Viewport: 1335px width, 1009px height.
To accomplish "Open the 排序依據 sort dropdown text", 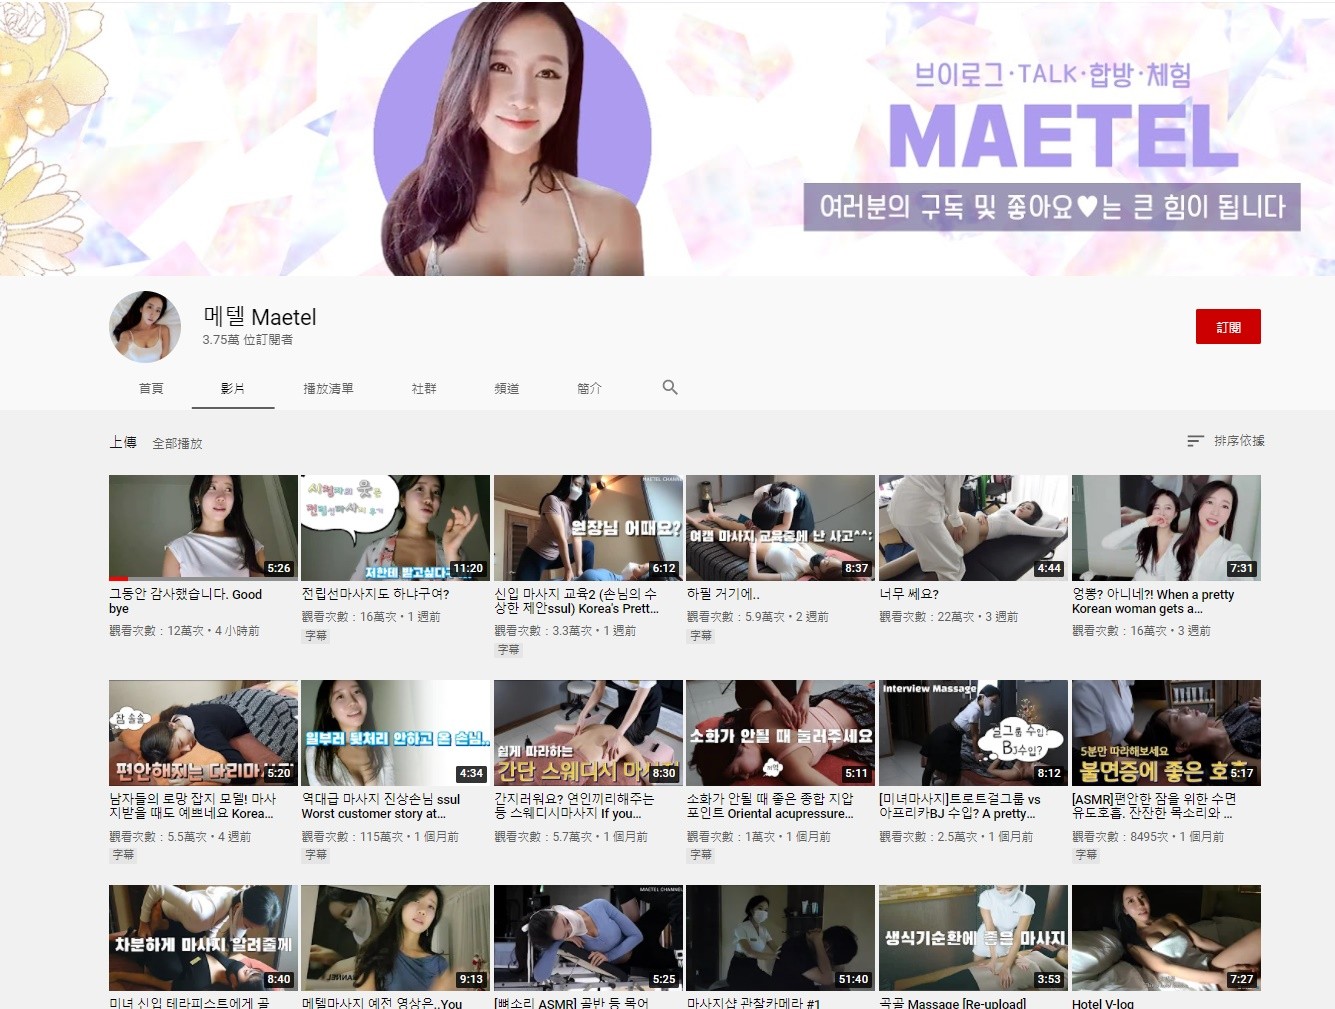I will click(1239, 441).
